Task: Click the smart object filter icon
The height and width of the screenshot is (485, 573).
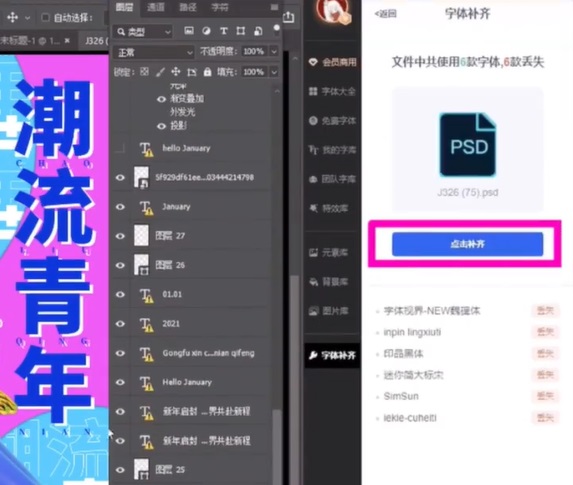Action: click(258, 31)
